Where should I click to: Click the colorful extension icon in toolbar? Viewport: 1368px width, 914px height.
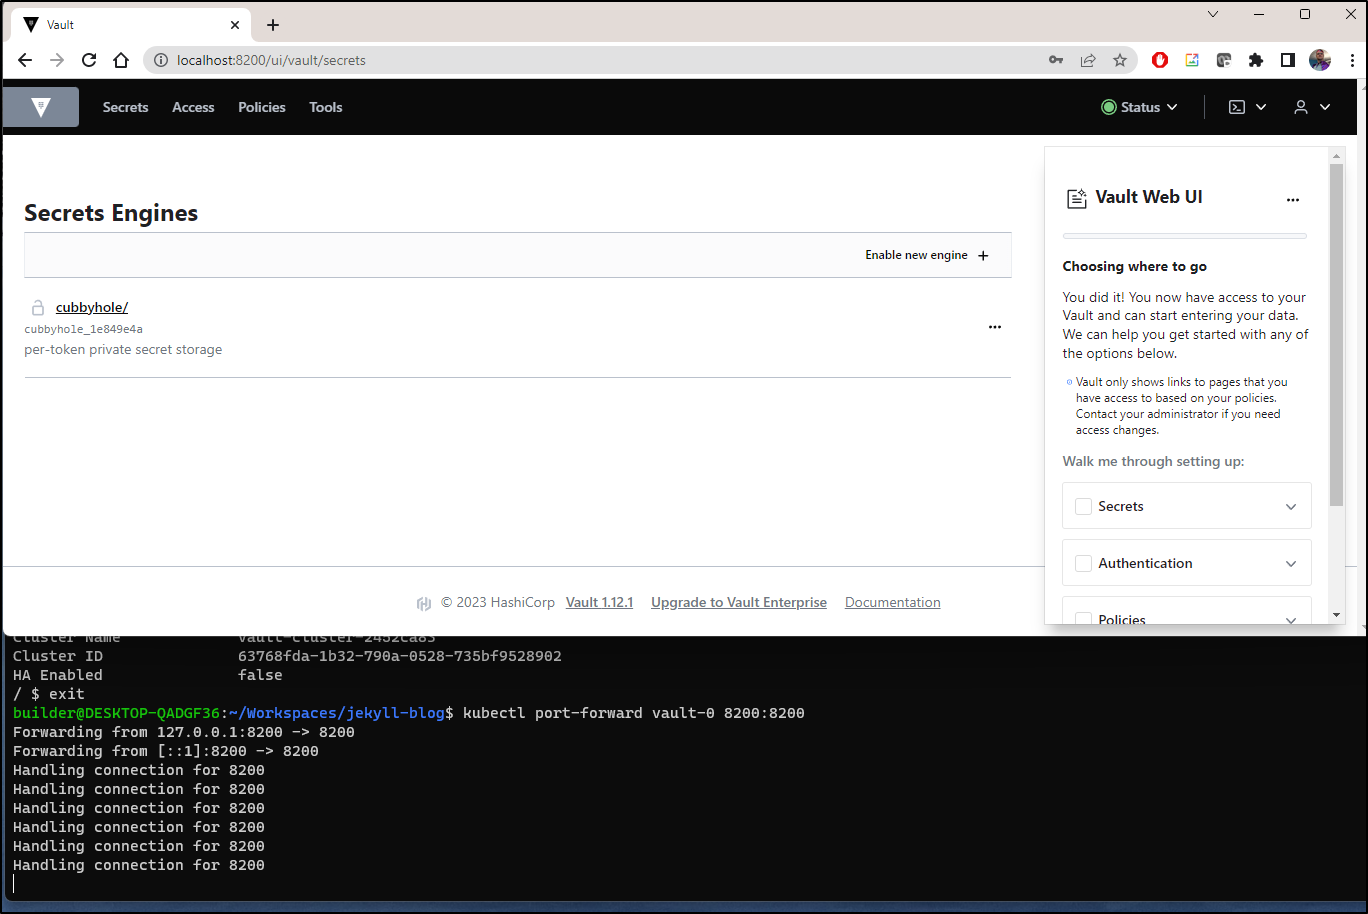pos(1192,60)
